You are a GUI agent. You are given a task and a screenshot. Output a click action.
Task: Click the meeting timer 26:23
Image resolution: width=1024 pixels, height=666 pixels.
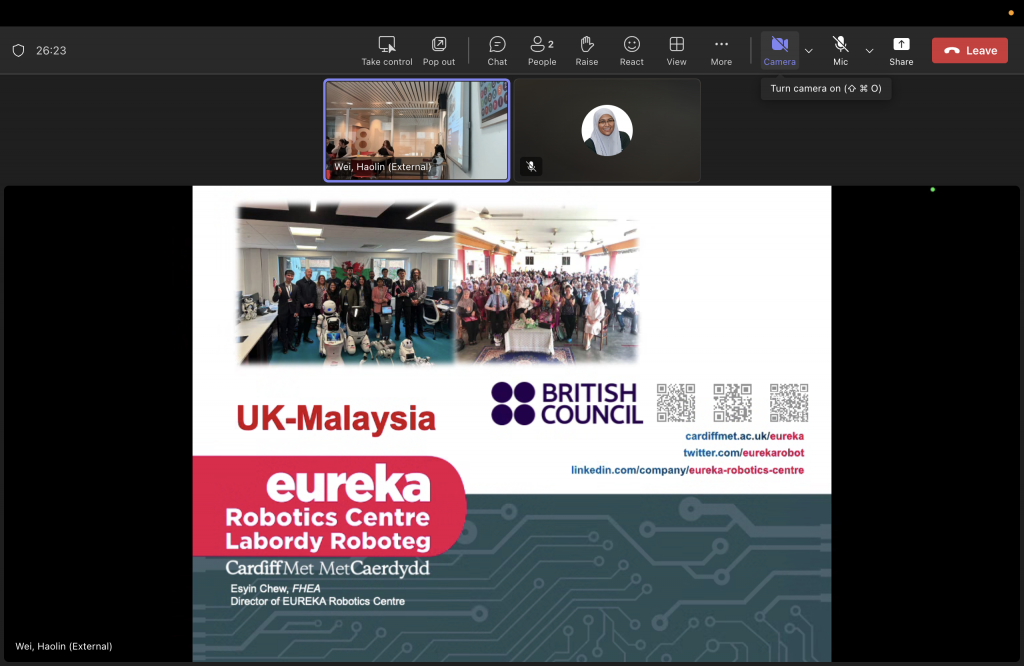(51, 50)
